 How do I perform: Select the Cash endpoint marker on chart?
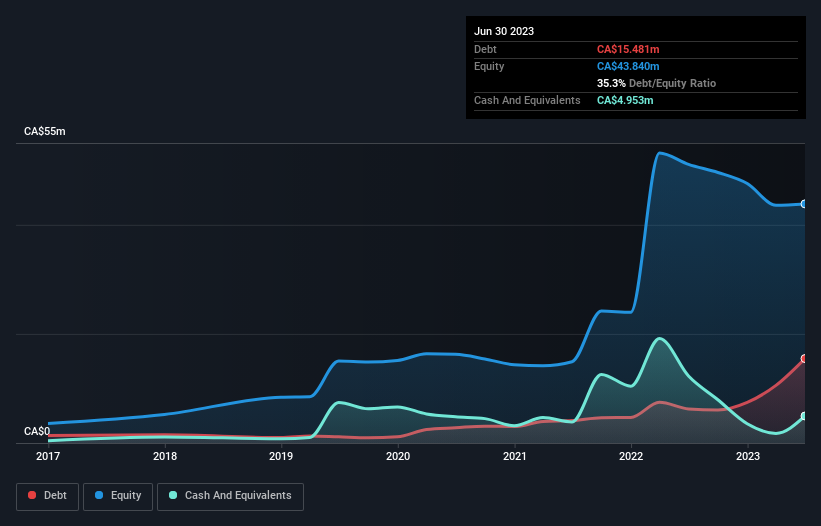pos(804,416)
